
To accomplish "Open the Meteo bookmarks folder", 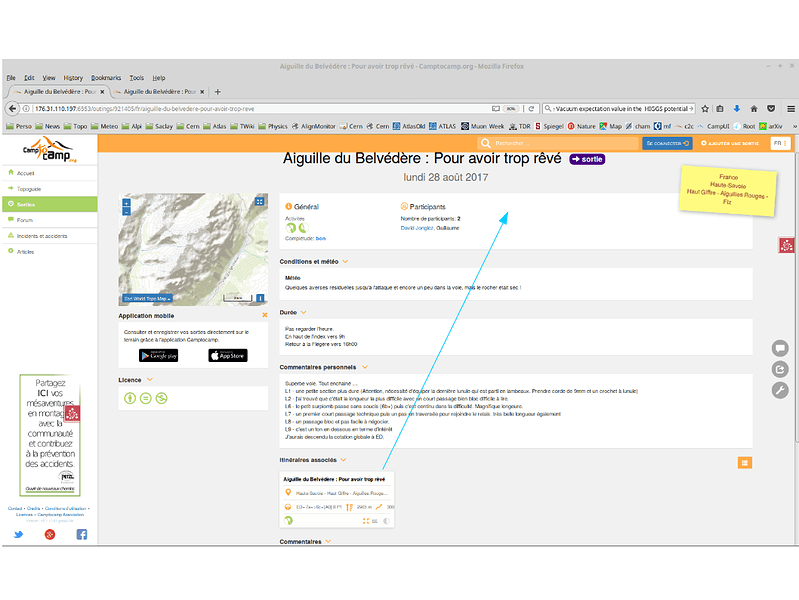I will (x=104, y=126).
